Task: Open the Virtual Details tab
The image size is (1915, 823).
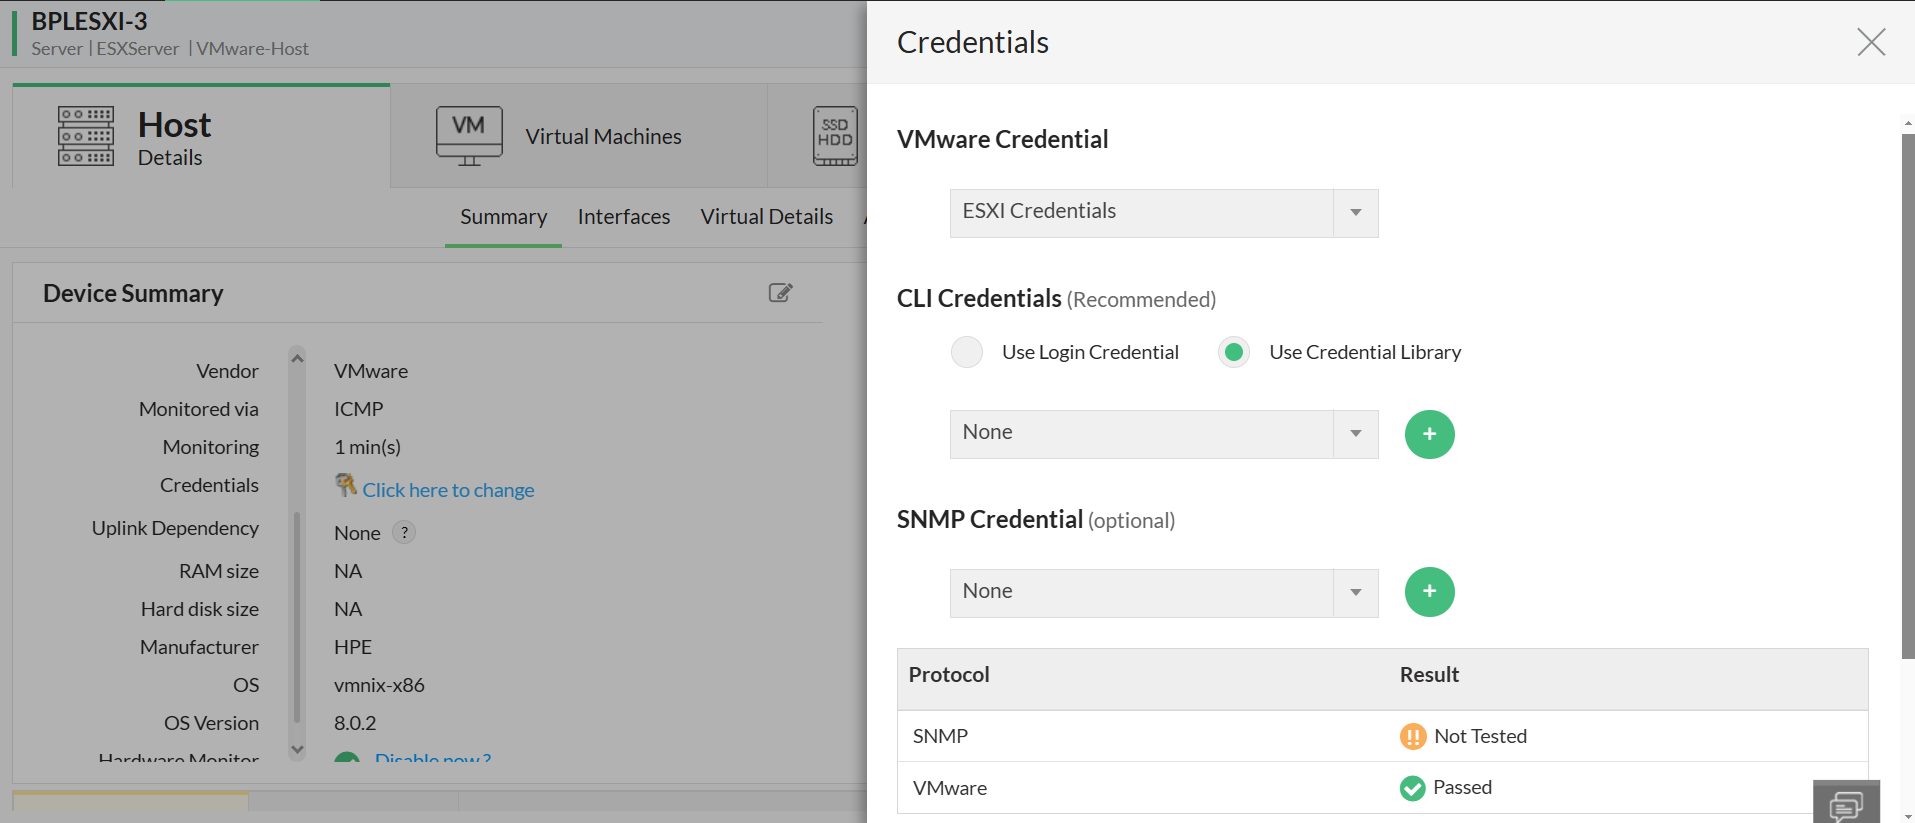Action: 766,217
